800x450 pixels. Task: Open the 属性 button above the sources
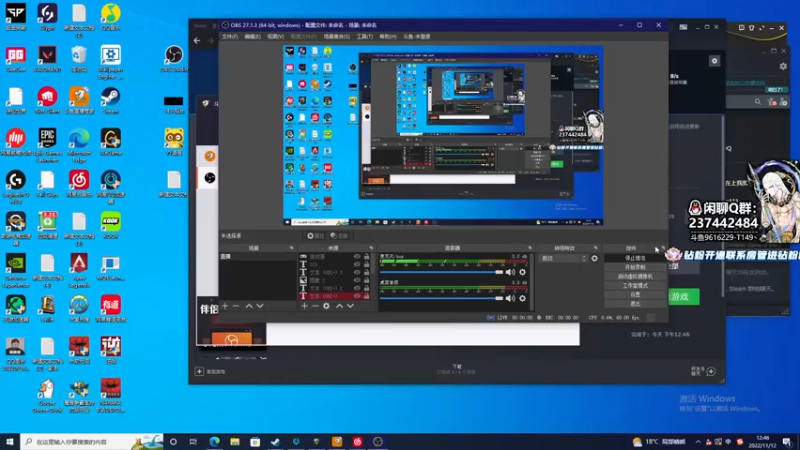[x=315, y=236]
